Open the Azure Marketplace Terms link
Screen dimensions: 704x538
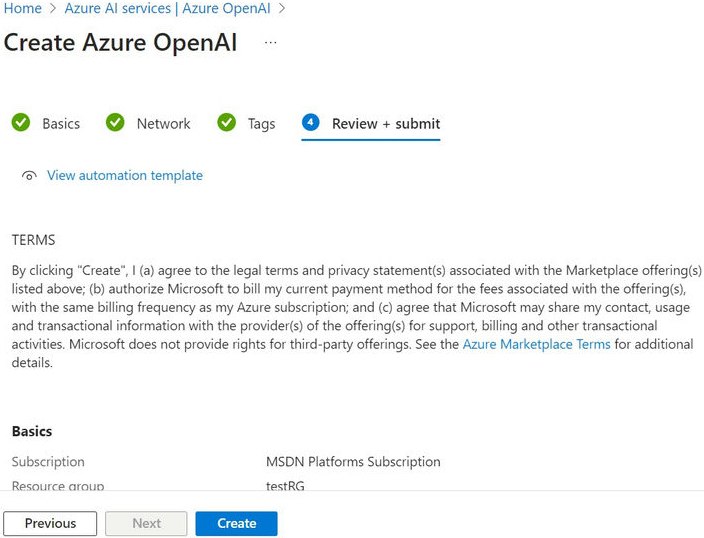pyautogui.click(x=536, y=344)
